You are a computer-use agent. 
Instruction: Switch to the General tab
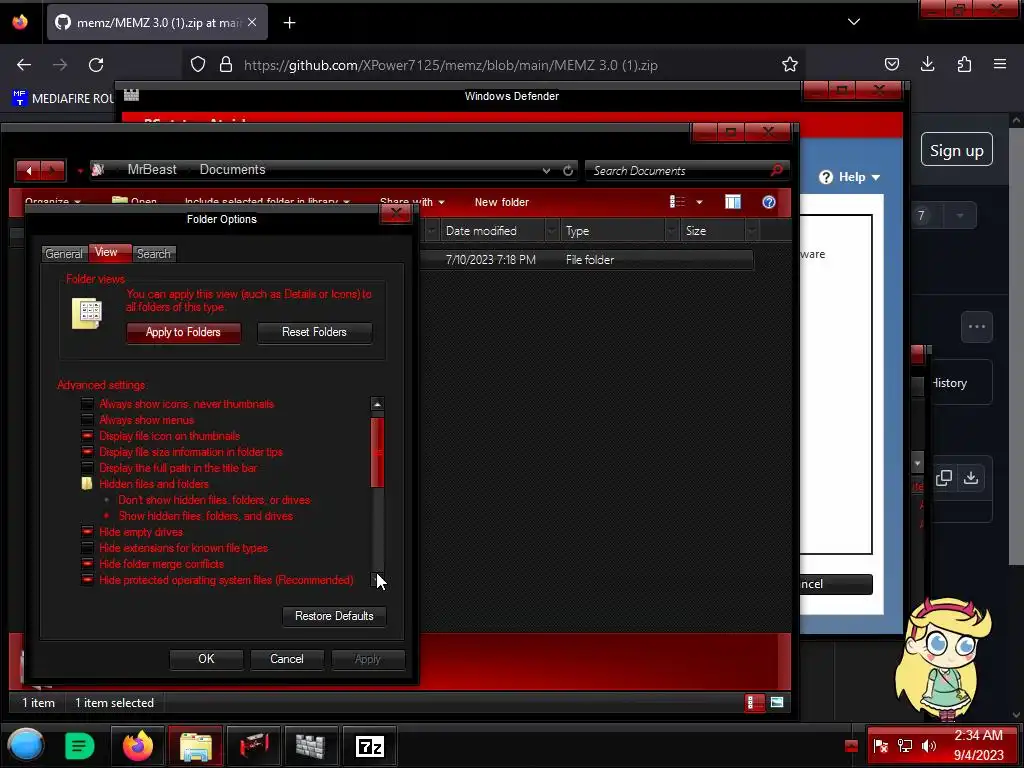(64, 254)
